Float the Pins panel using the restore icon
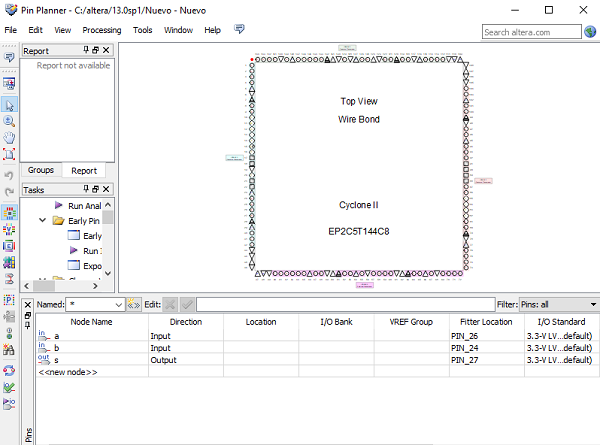 click(x=28, y=316)
